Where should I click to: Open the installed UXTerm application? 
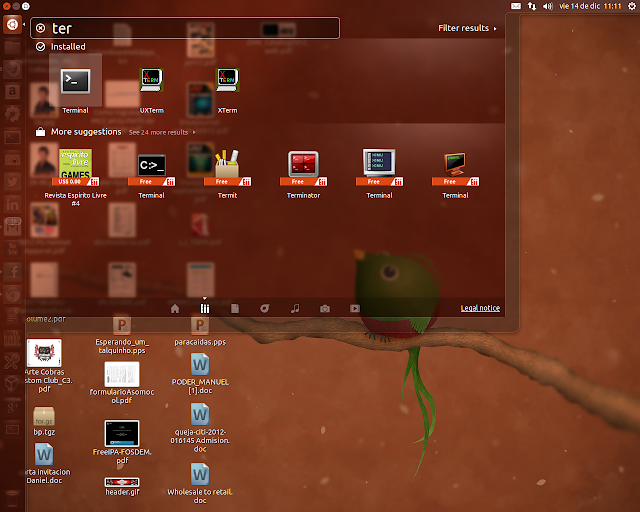pos(151,80)
